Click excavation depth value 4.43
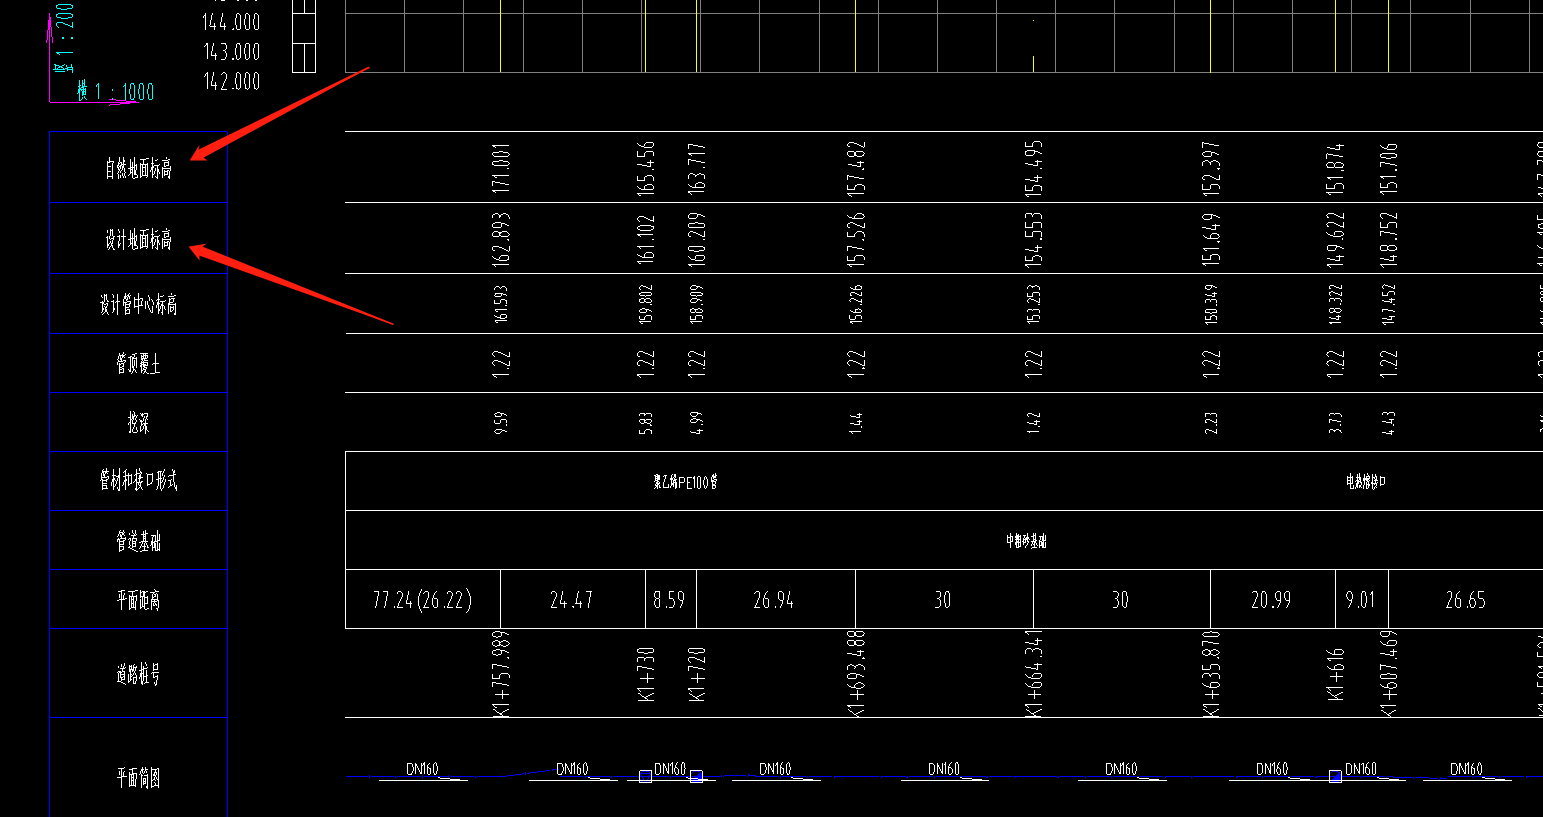 click(x=1389, y=423)
